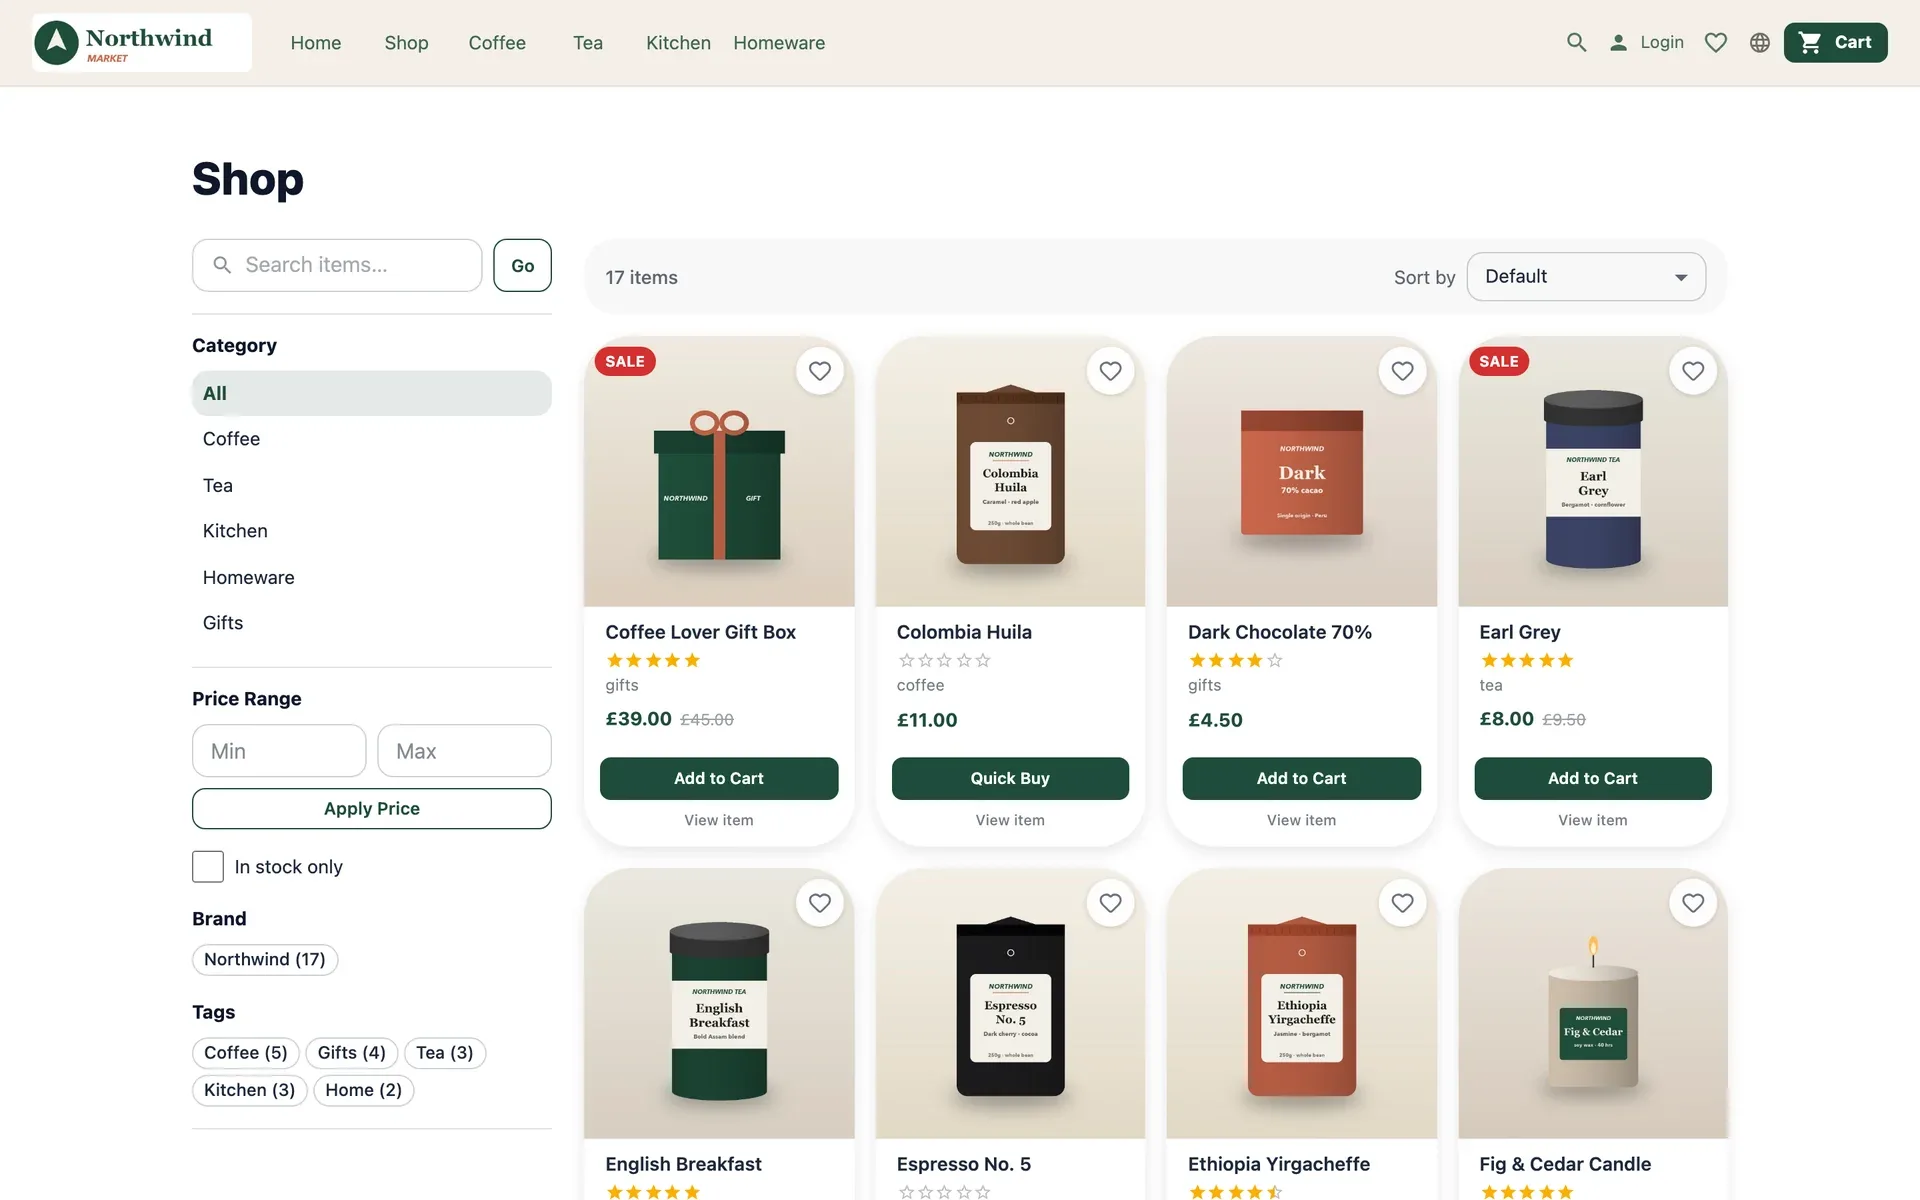Favorite the Ethiopia Yirgacheffe coffee
Screen dimensions: 1920x1200
pyautogui.click(x=1402, y=903)
